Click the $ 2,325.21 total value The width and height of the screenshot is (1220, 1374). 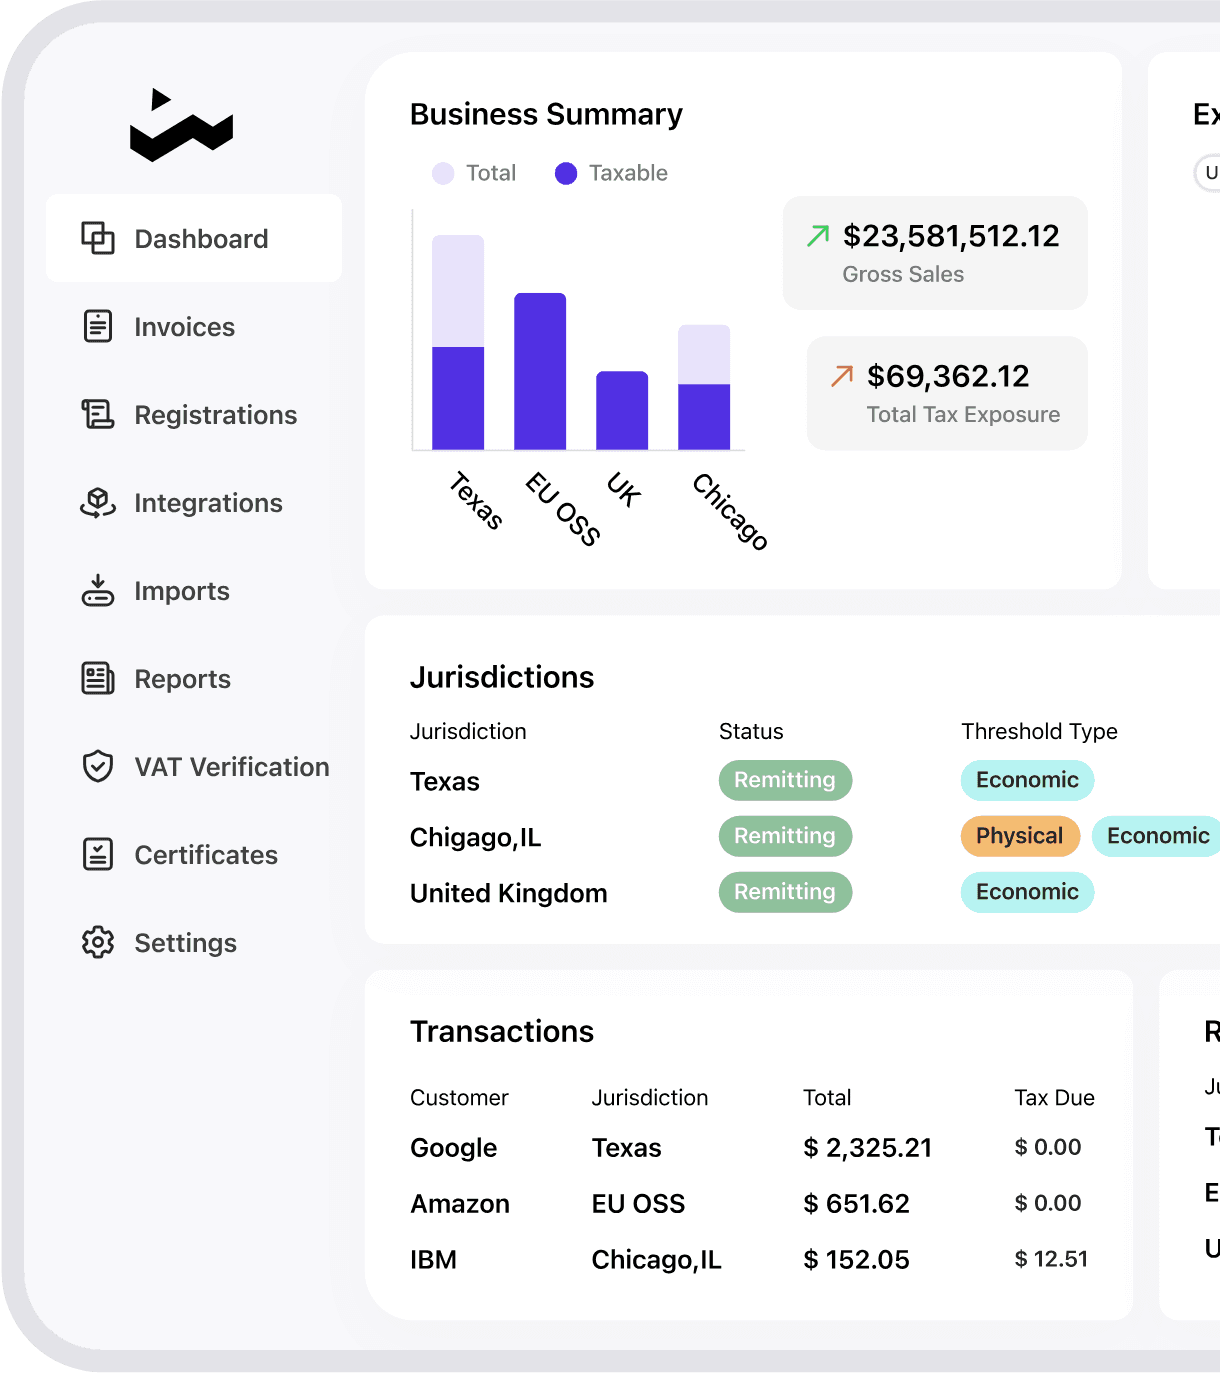[x=867, y=1147]
